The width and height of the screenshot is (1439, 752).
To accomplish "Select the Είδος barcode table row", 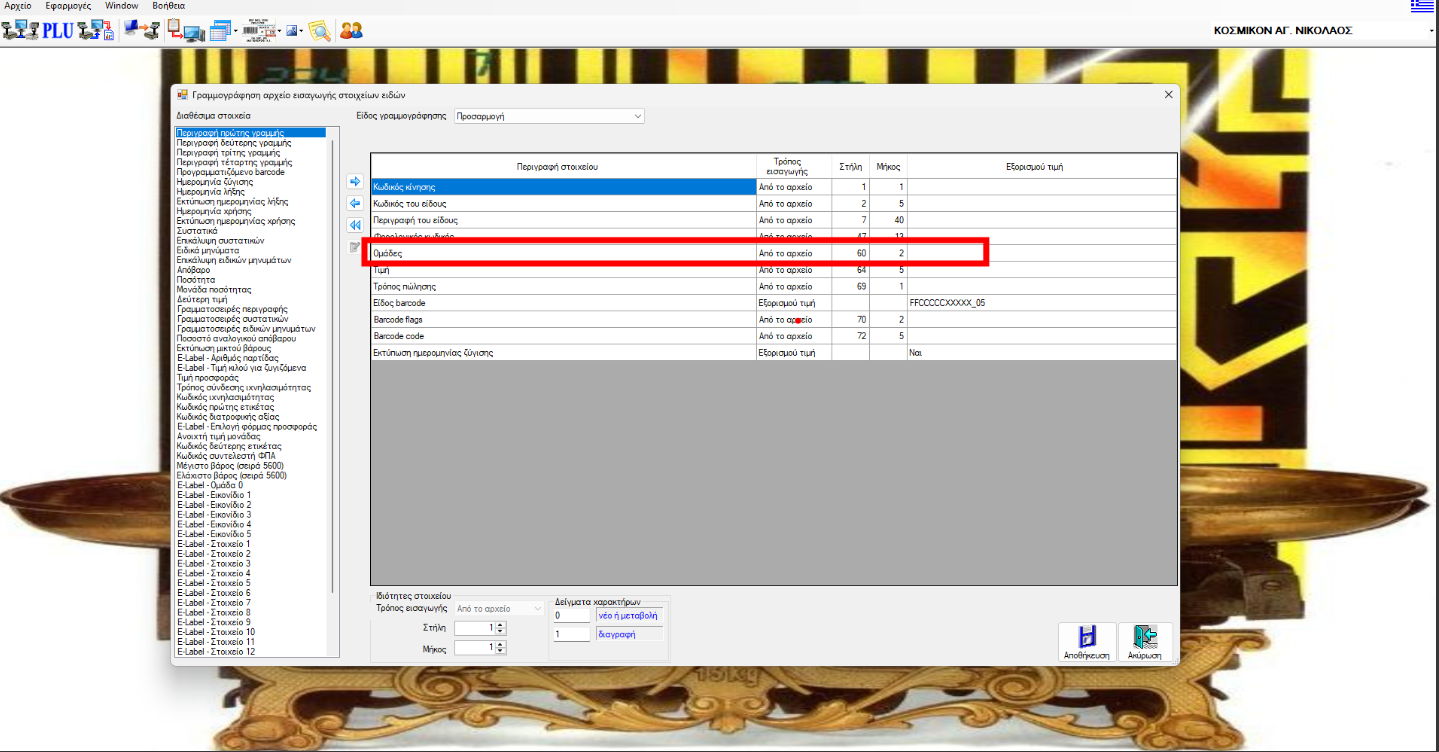I will [560, 302].
